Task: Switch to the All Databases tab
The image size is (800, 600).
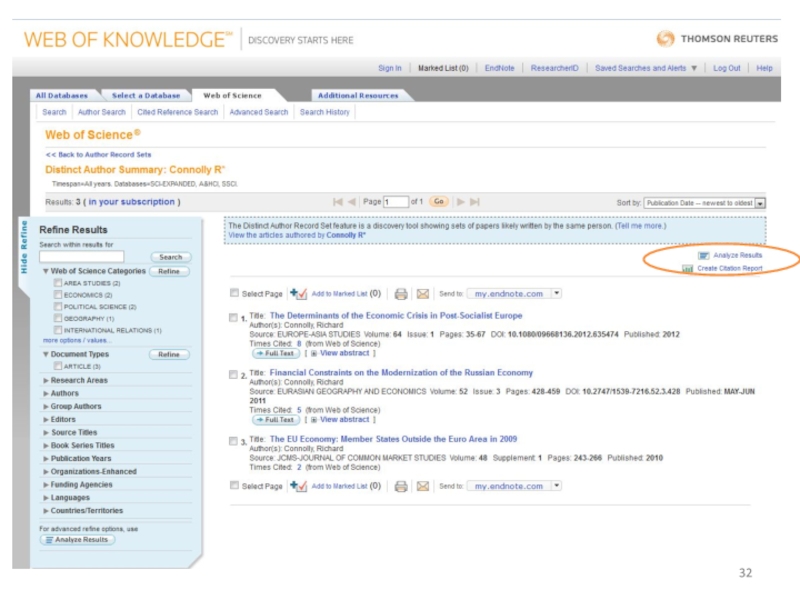Action: pos(62,95)
